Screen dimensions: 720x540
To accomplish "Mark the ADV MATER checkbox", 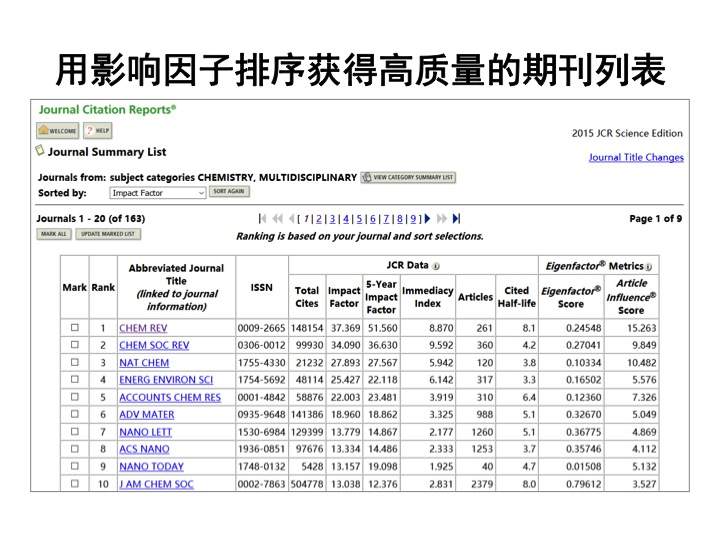I will coord(75,414).
